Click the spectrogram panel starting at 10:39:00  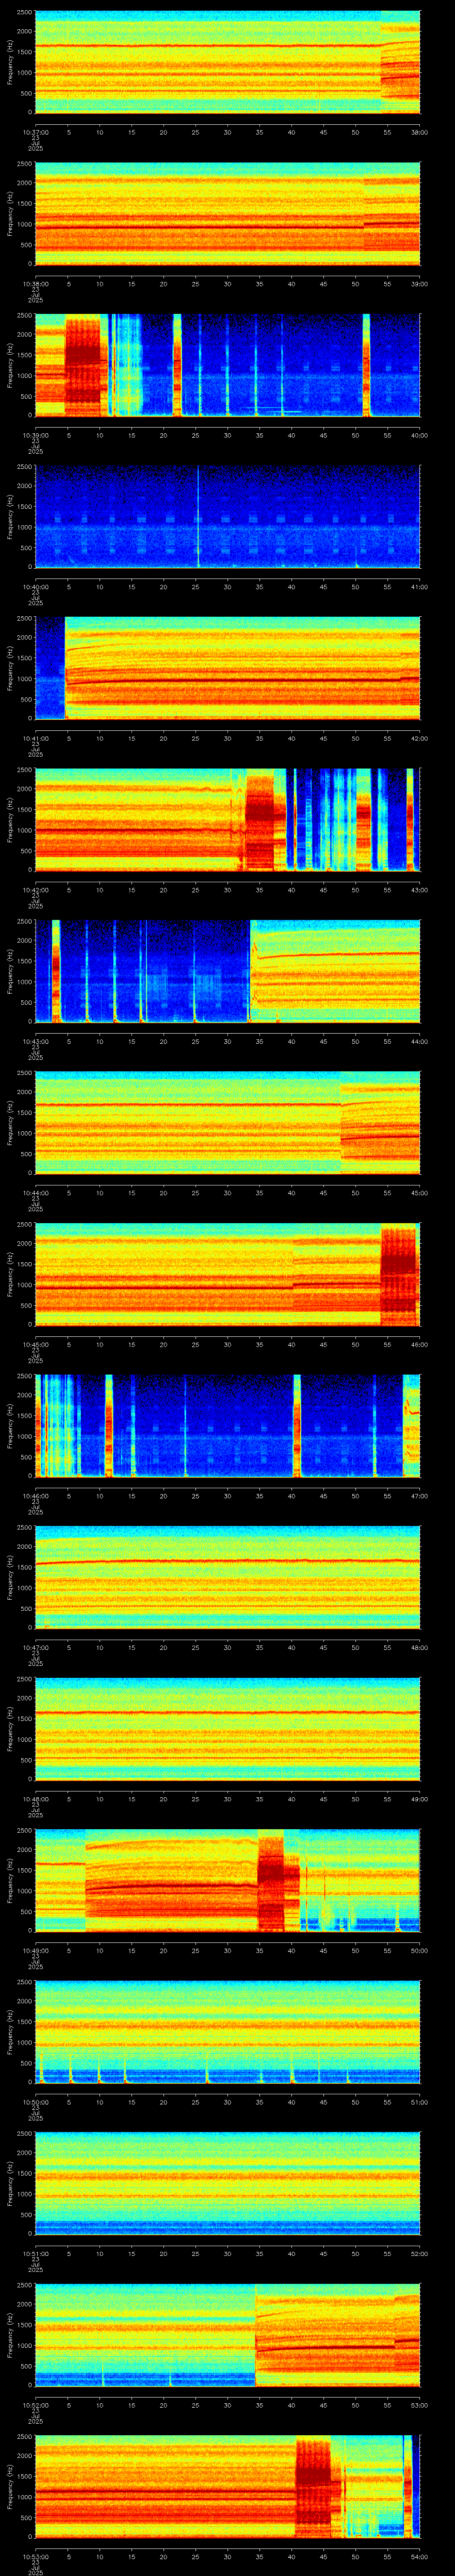tap(227, 365)
